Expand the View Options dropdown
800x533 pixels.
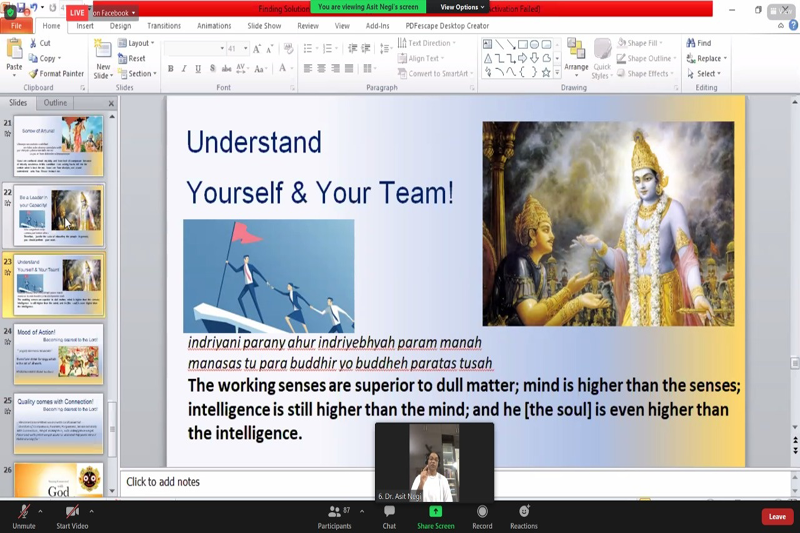click(x=463, y=7)
